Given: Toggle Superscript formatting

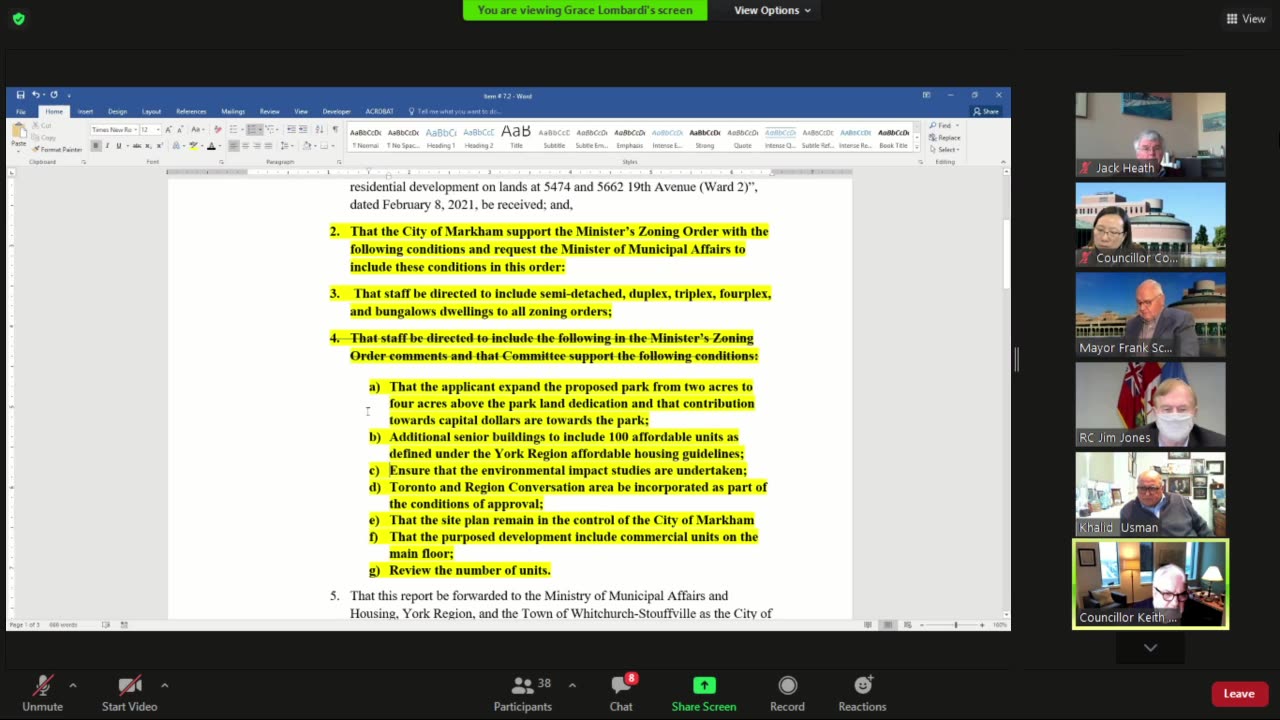Looking at the screenshot, I should [x=160, y=146].
